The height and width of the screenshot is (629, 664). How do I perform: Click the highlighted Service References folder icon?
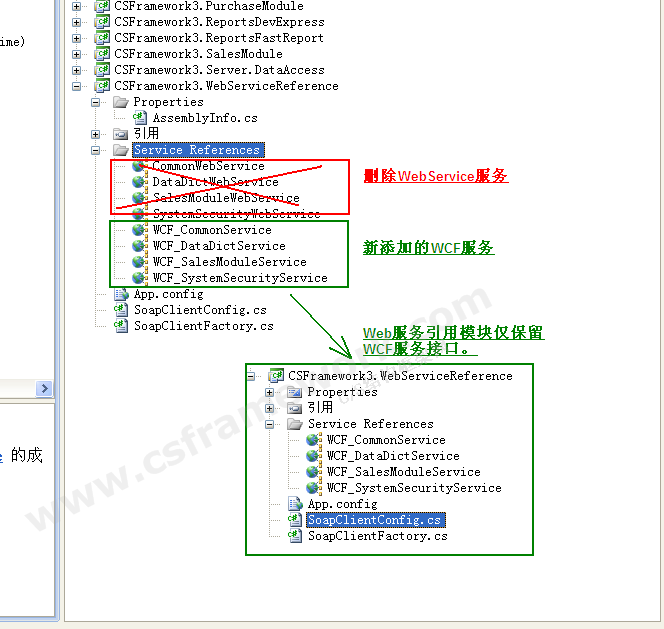pos(120,150)
